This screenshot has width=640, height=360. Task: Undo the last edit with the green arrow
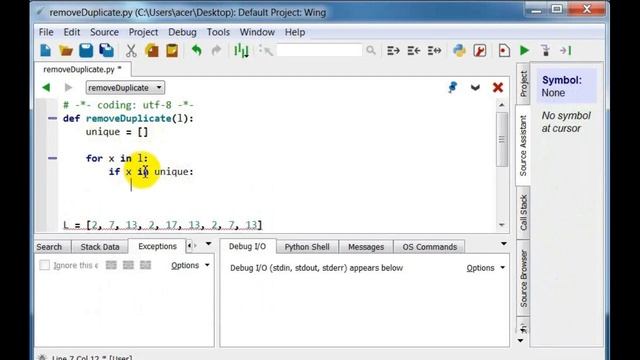(x=197, y=50)
